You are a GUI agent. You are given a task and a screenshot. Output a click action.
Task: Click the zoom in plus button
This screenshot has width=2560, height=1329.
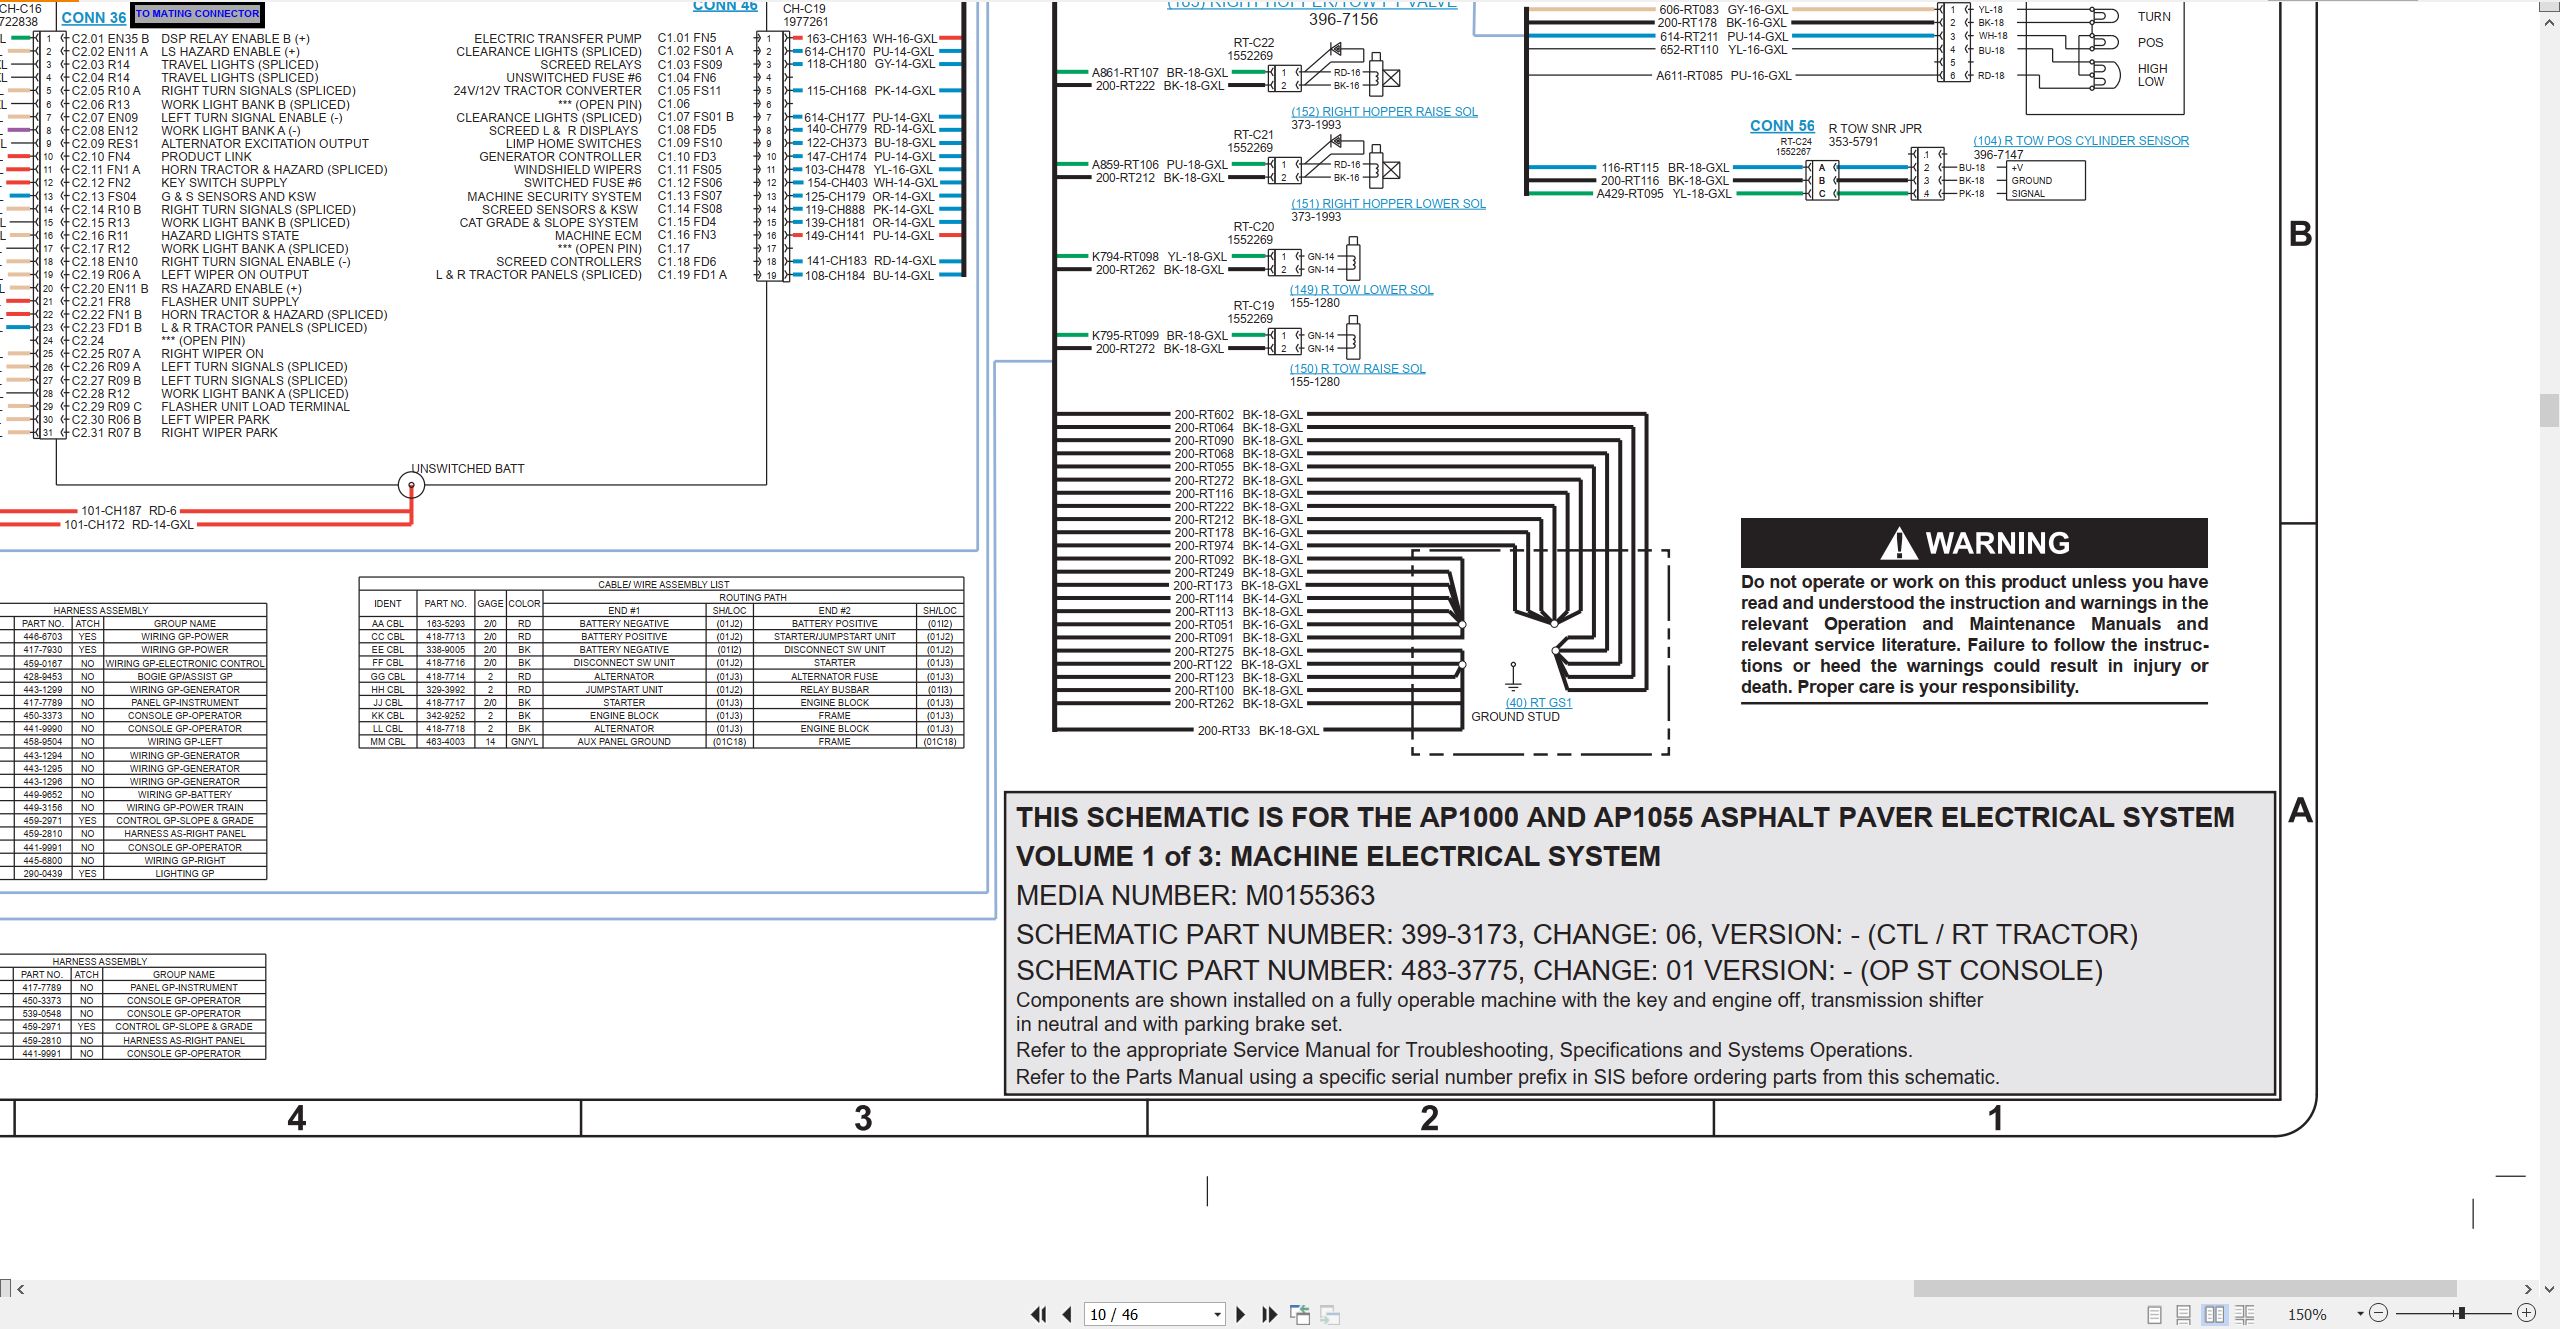tap(2526, 1313)
